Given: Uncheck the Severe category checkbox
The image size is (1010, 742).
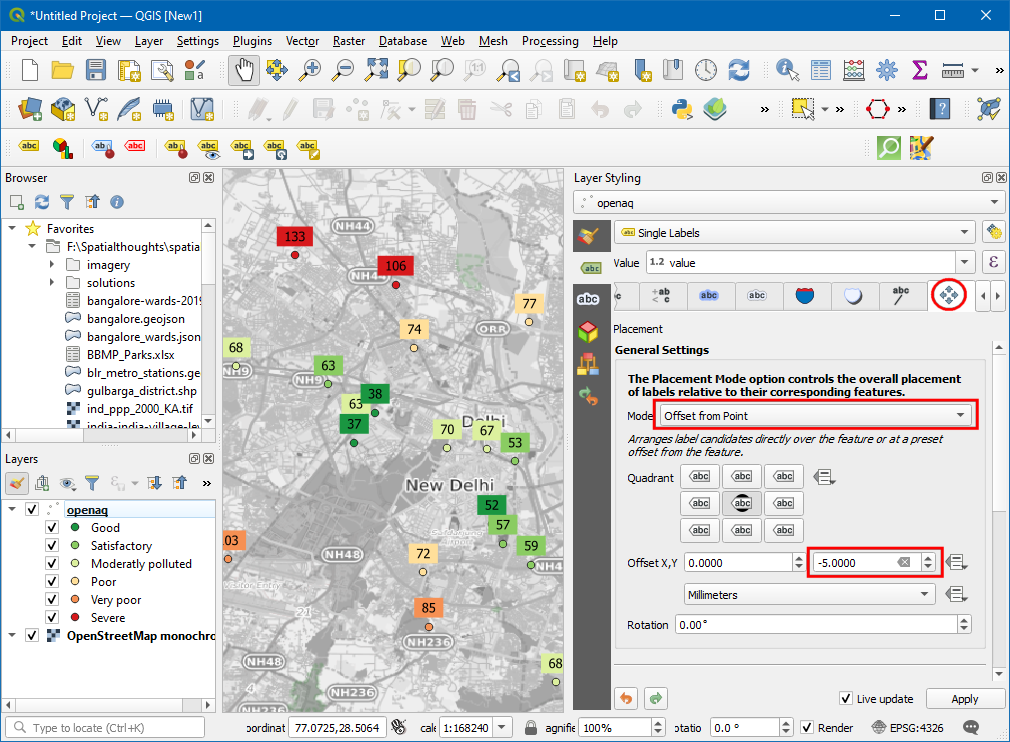Looking at the screenshot, I should [52, 618].
